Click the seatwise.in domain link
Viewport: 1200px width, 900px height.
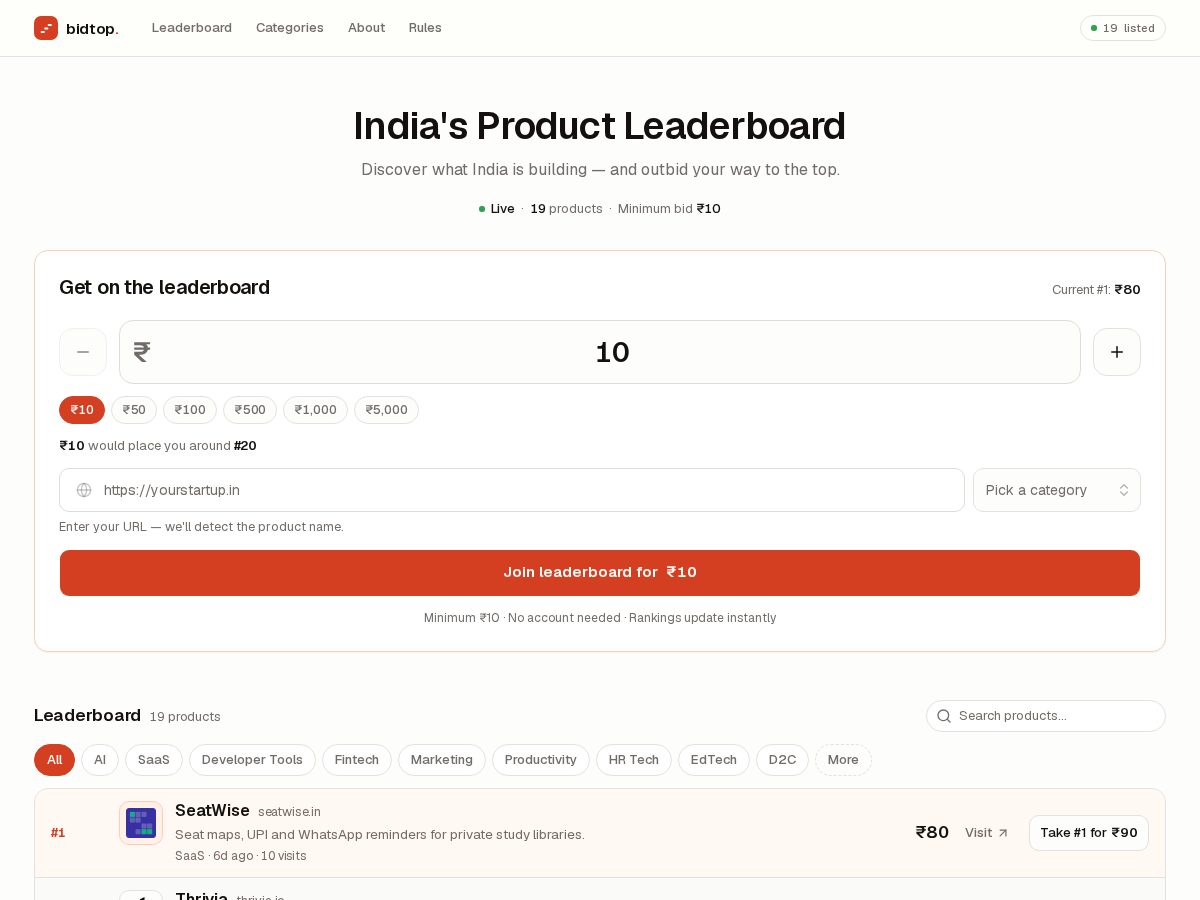[x=289, y=812]
